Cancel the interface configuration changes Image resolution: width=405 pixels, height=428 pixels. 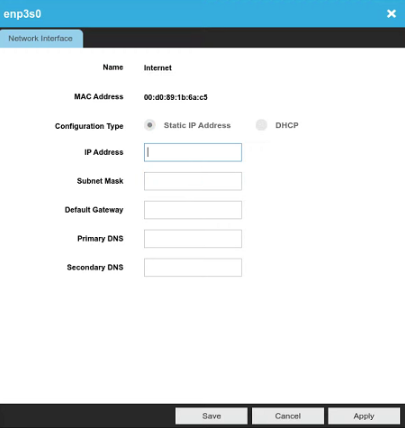click(288, 416)
